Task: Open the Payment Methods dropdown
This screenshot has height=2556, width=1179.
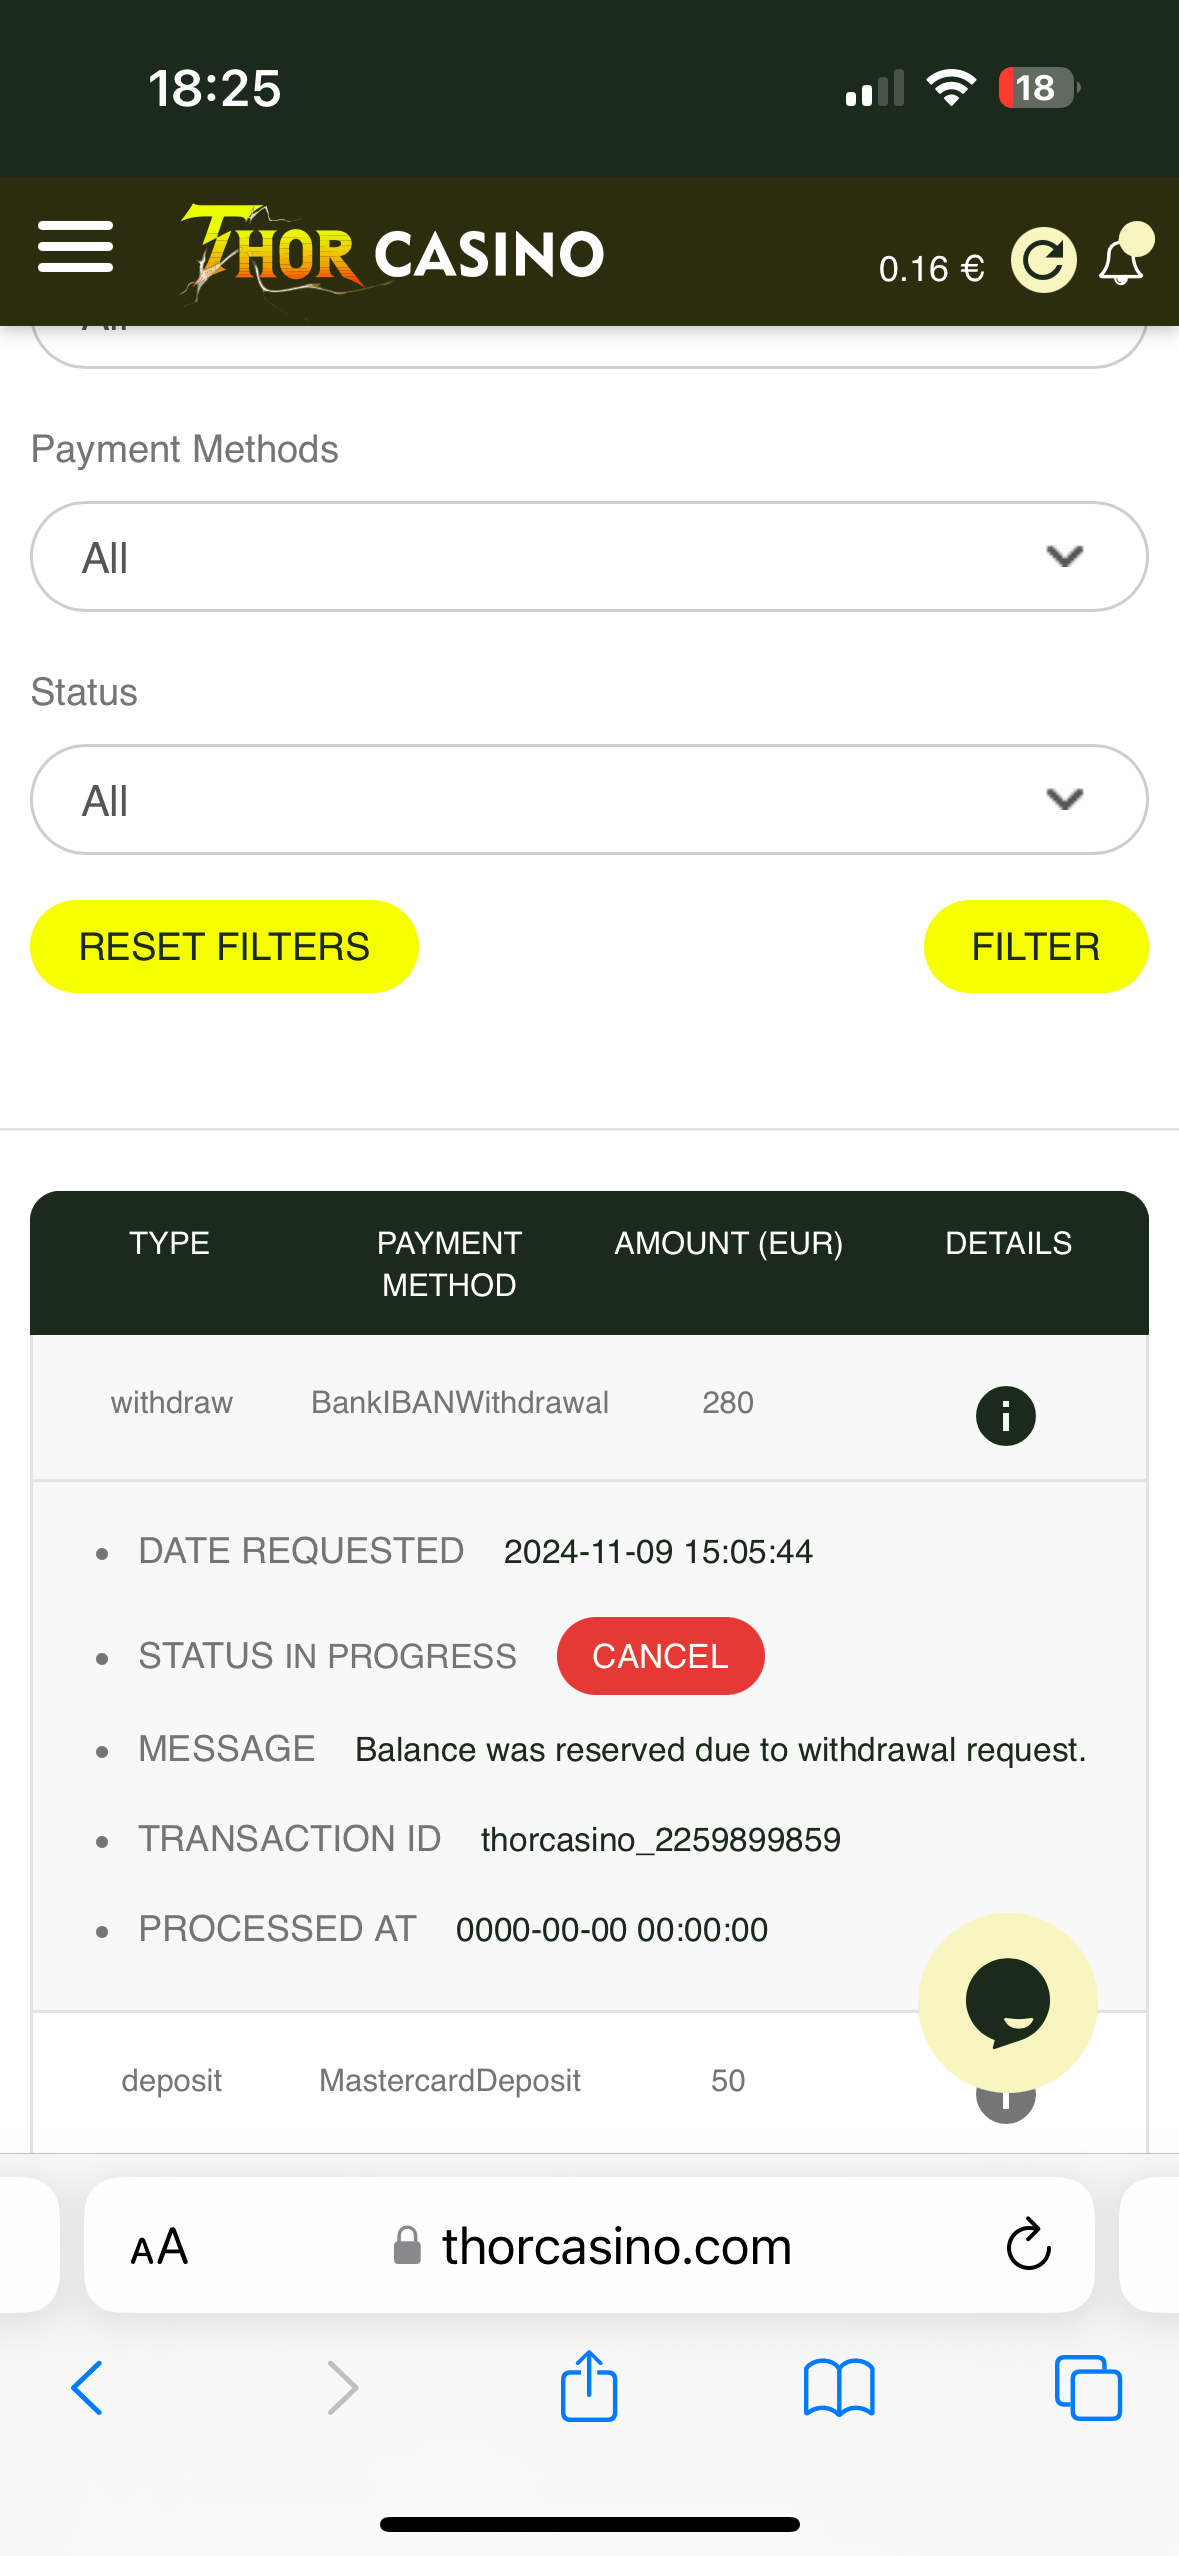Action: point(589,557)
